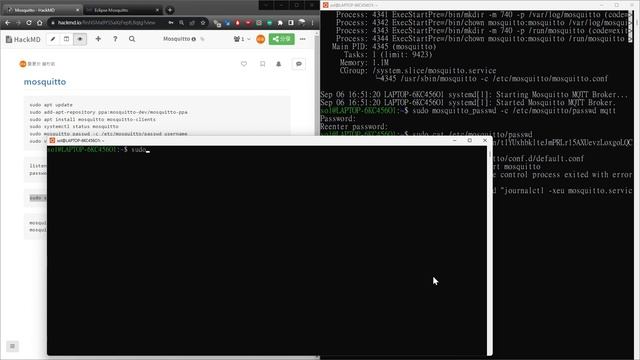The height and width of the screenshot is (360, 640).
Task: Open the green round extension icon
Action: (x=269, y=23)
